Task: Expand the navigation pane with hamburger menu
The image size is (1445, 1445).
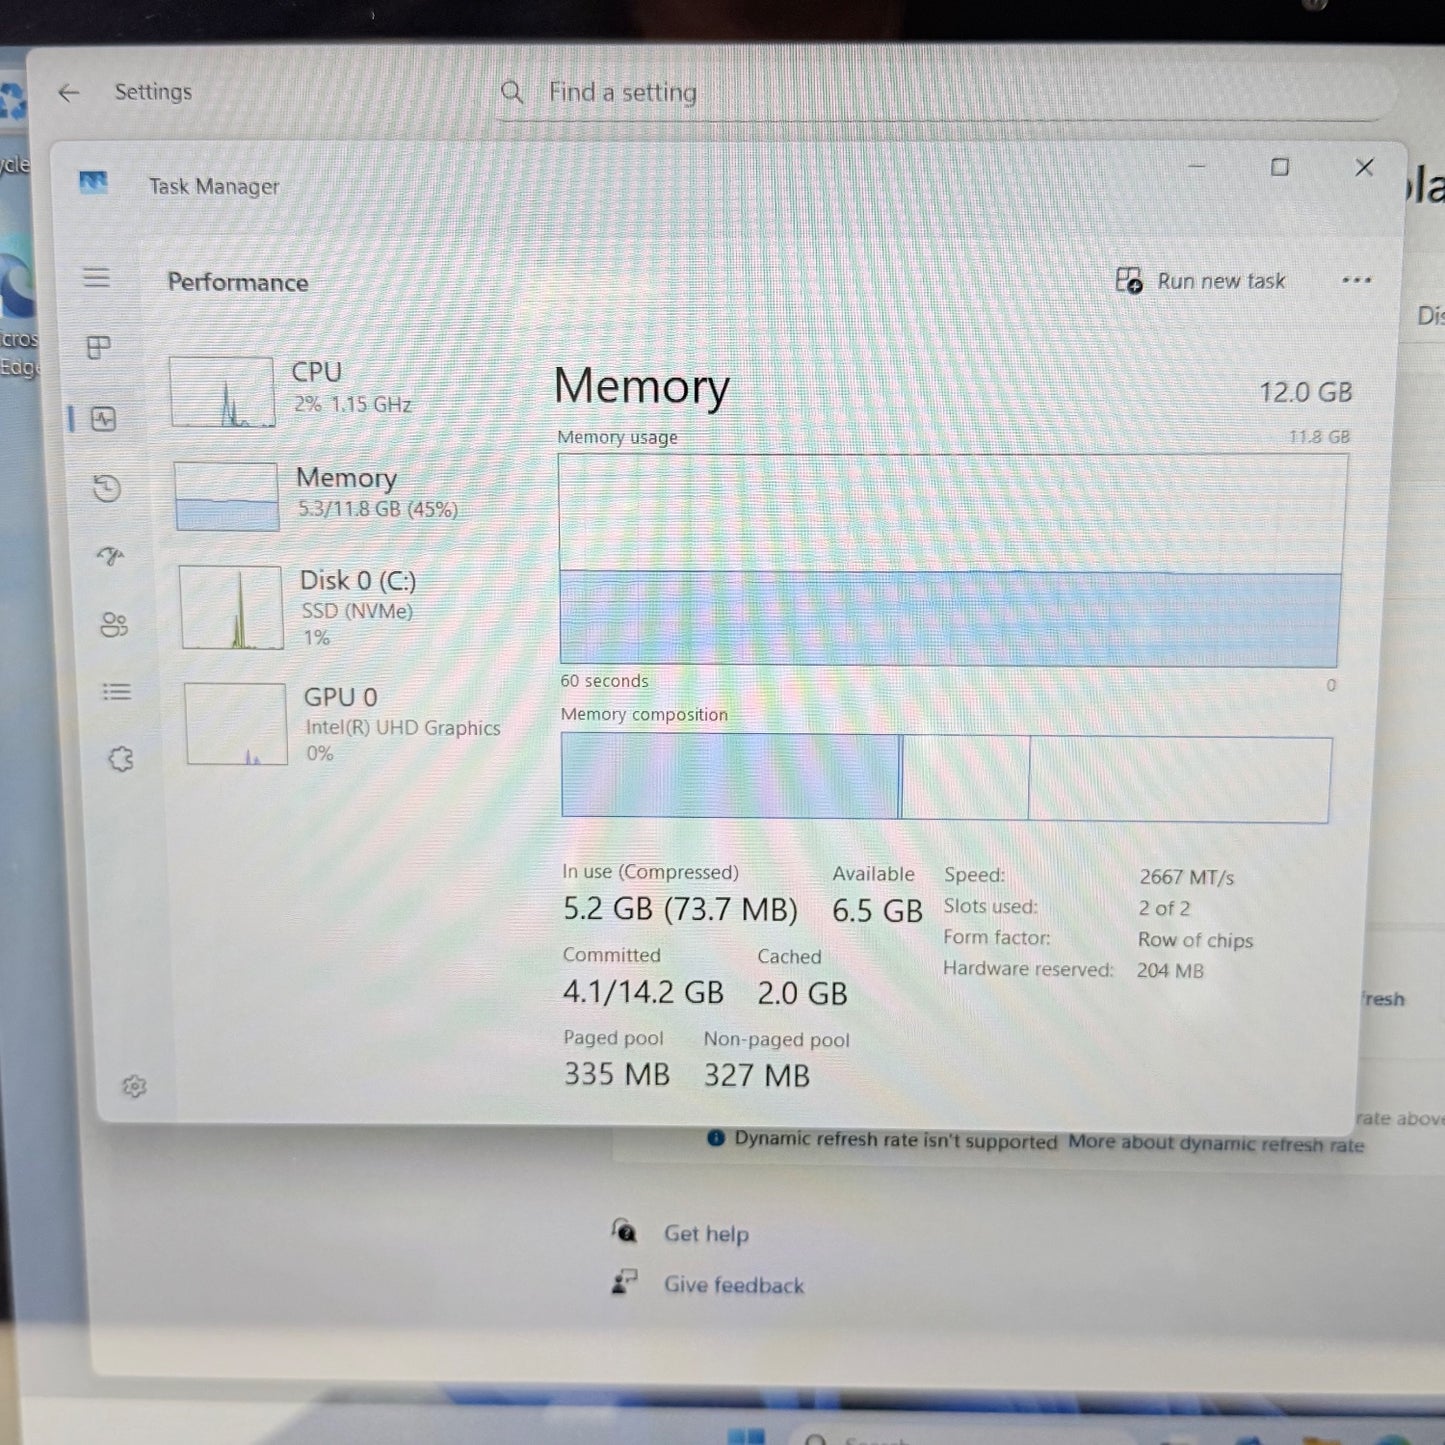Action: [97, 278]
